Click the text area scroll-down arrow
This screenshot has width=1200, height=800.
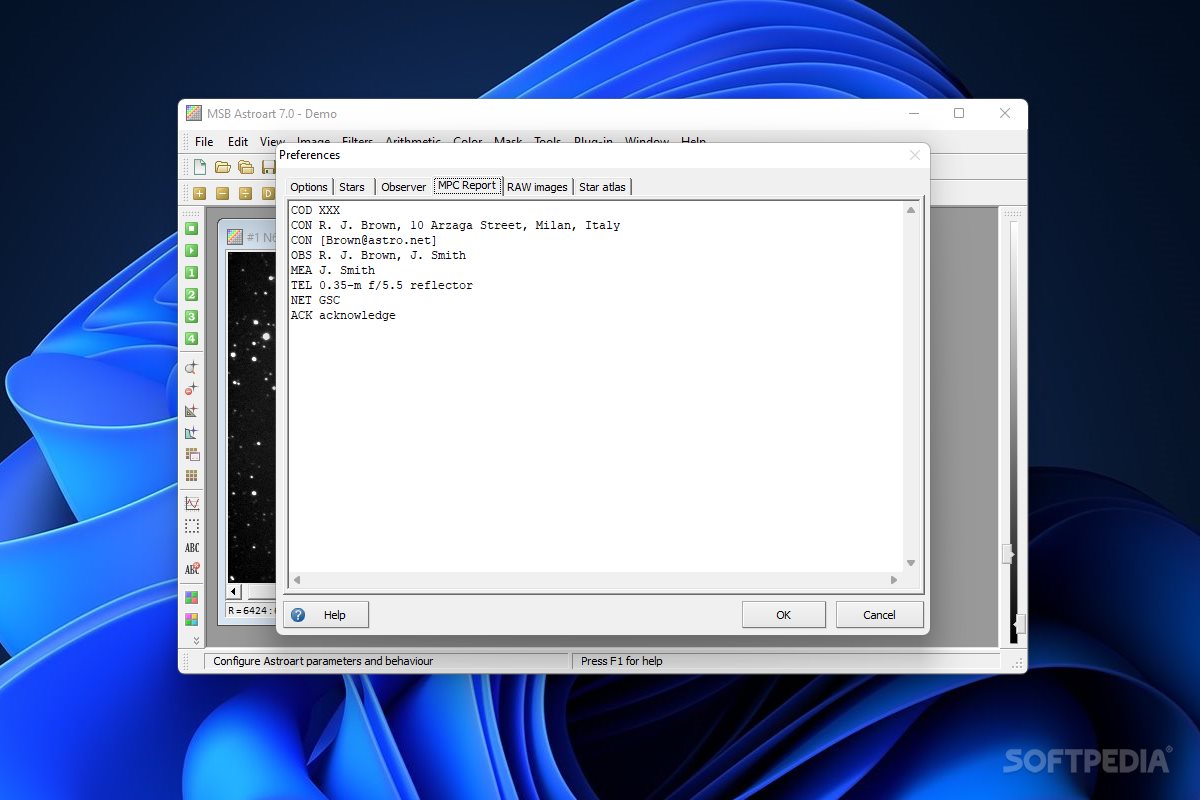(x=911, y=564)
